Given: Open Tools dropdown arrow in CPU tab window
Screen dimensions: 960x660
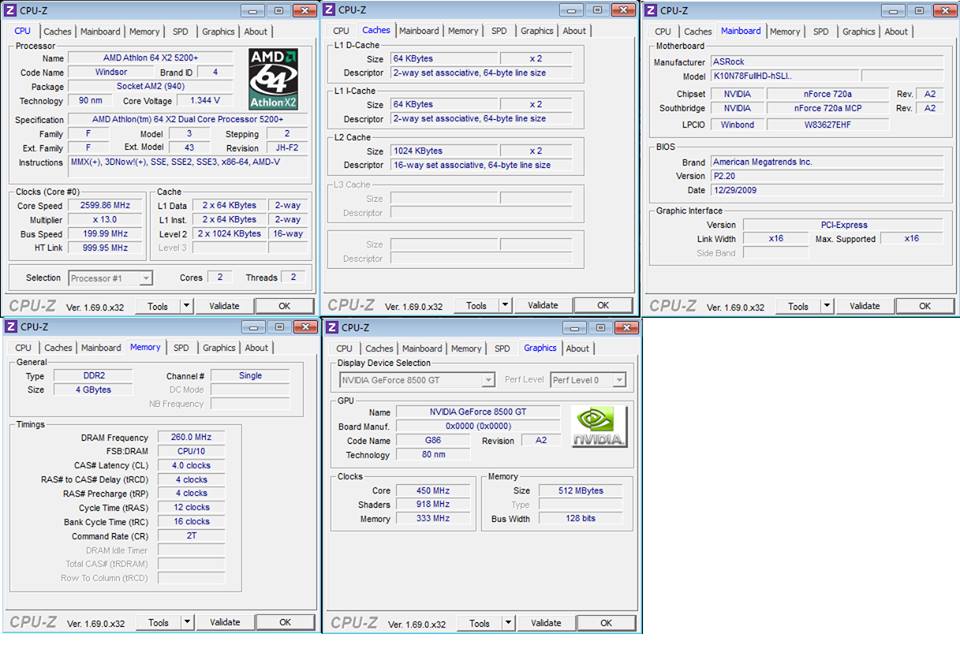Looking at the screenshot, I should click(186, 306).
